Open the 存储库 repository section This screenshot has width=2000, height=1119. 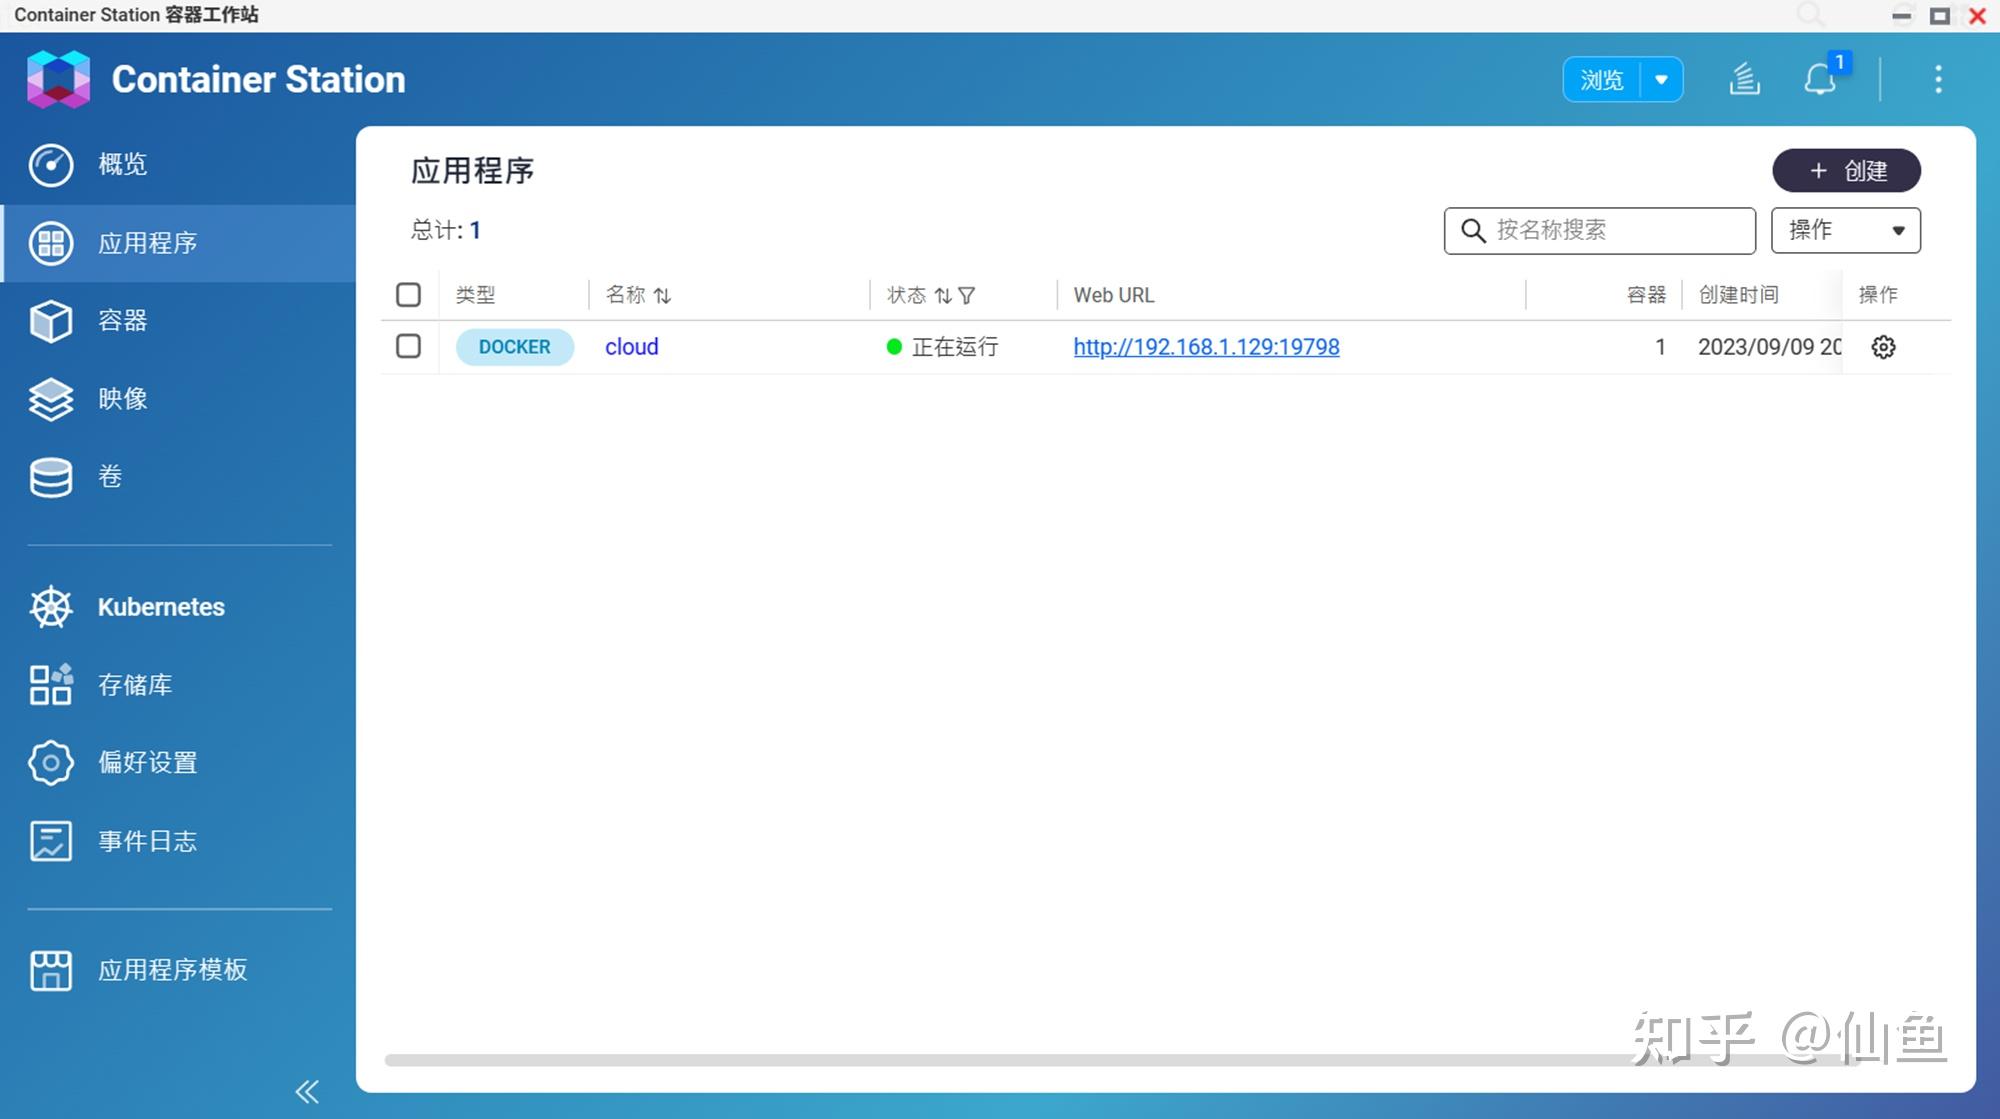click(x=136, y=685)
